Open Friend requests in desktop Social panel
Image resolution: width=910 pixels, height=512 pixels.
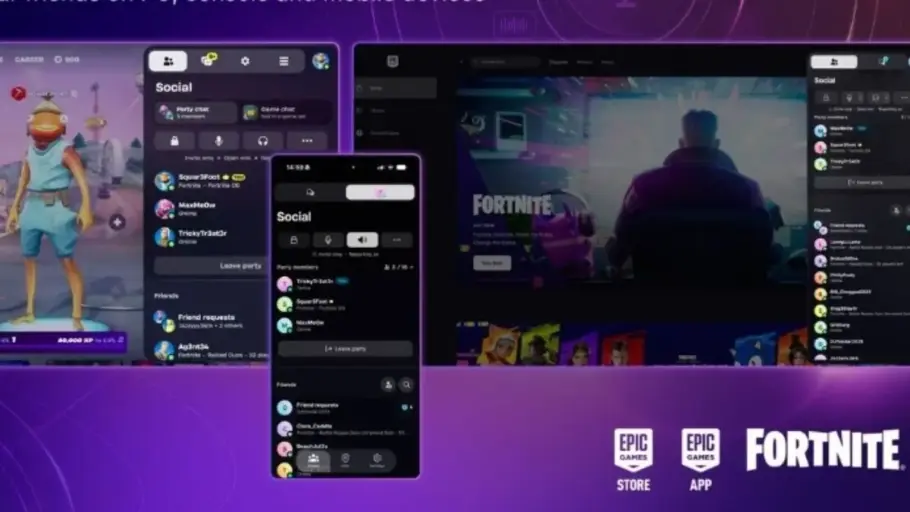tap(861, 227)
